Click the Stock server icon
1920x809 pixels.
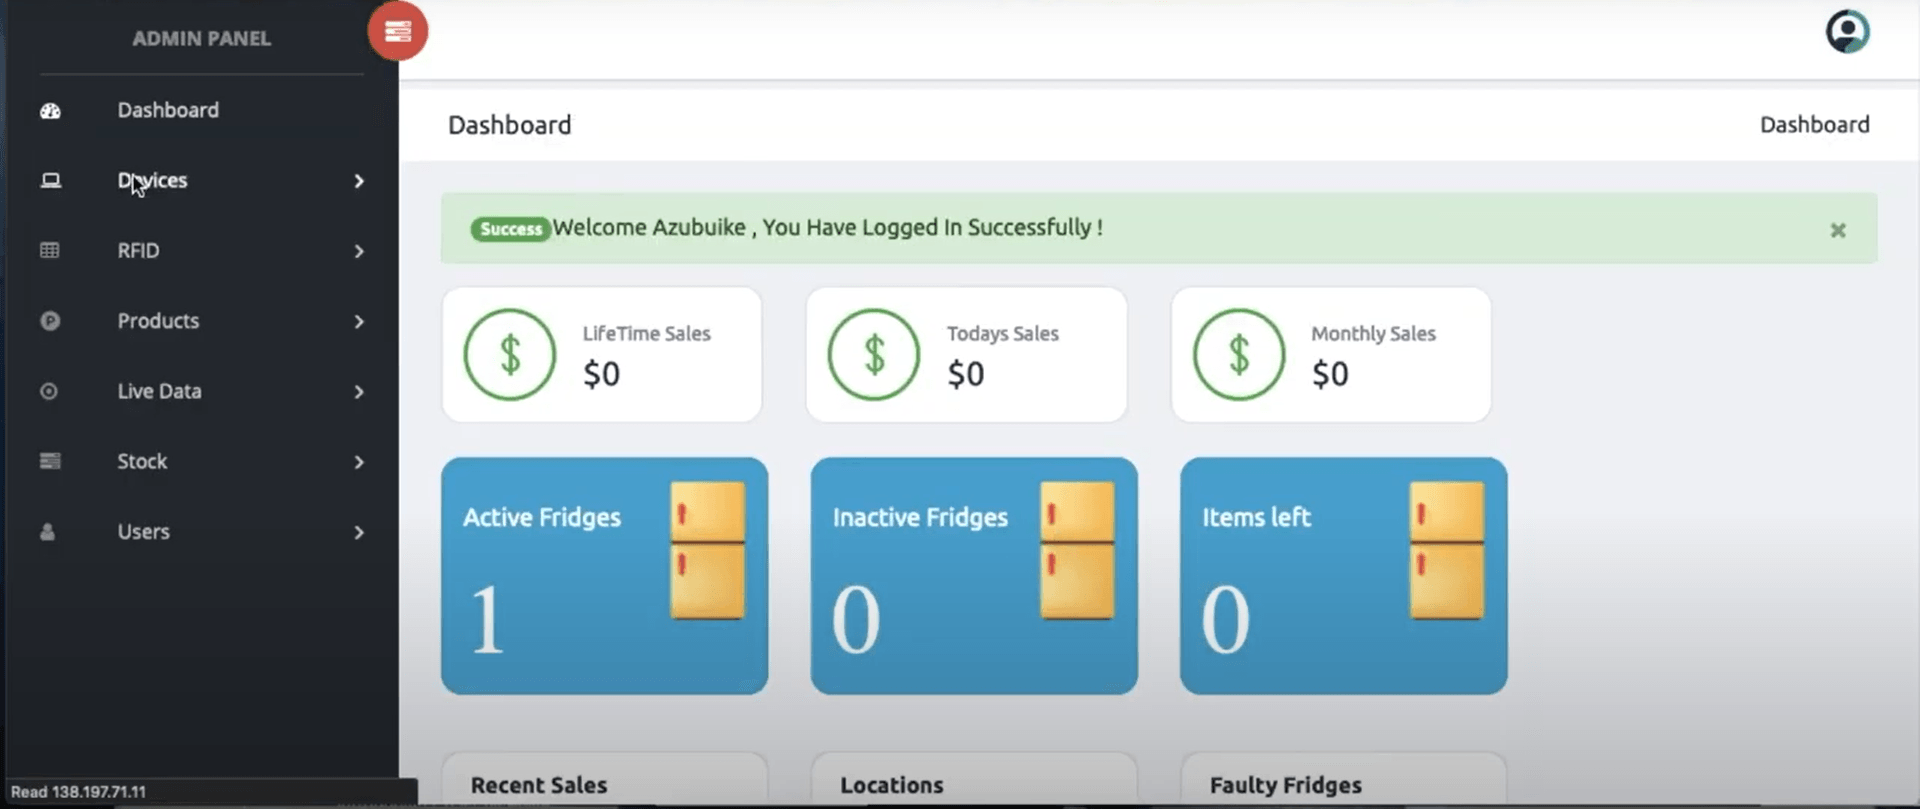(x=50, y=462)
